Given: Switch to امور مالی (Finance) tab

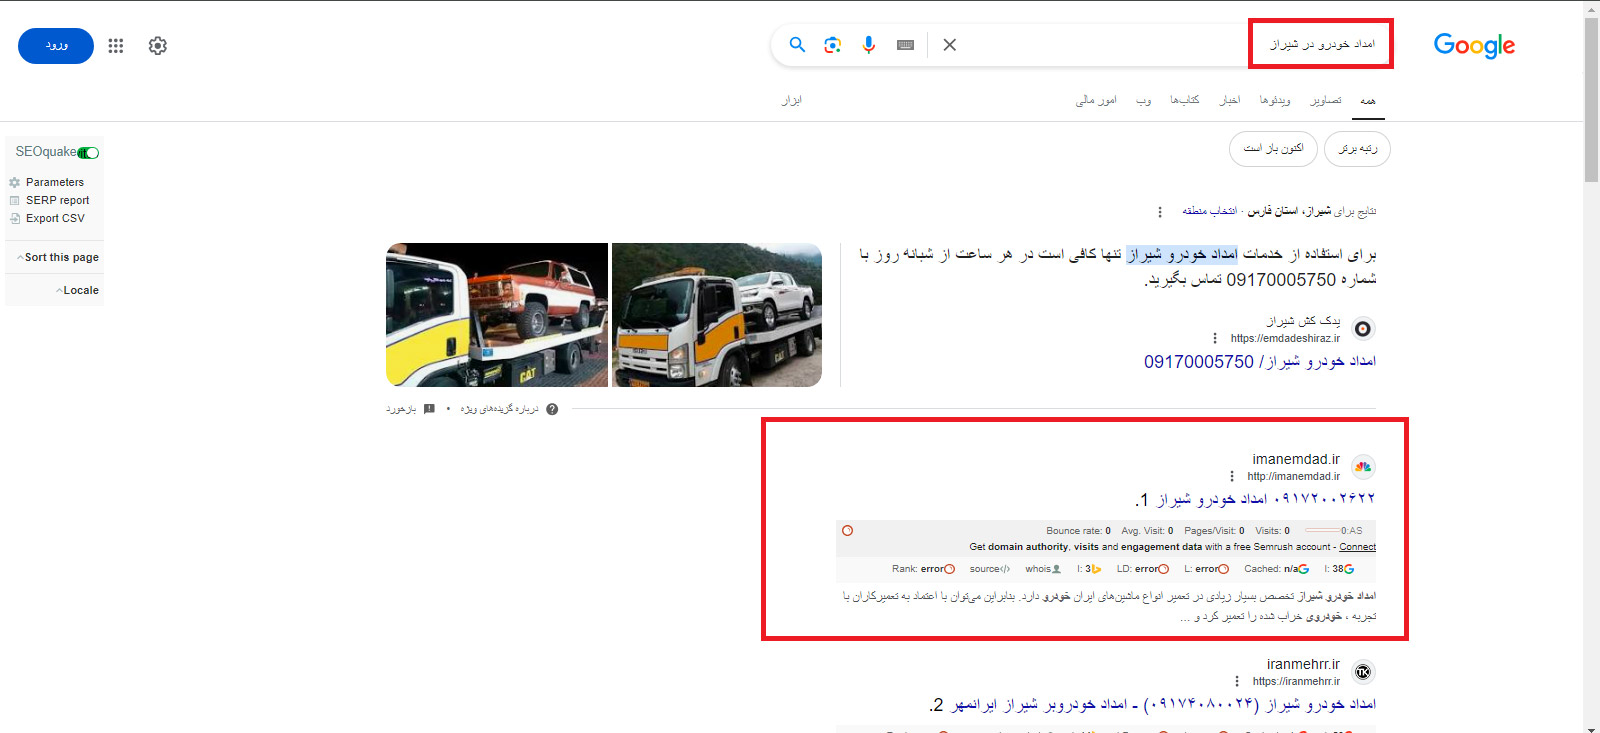Looking at the screenshot, I should 1096,100.
